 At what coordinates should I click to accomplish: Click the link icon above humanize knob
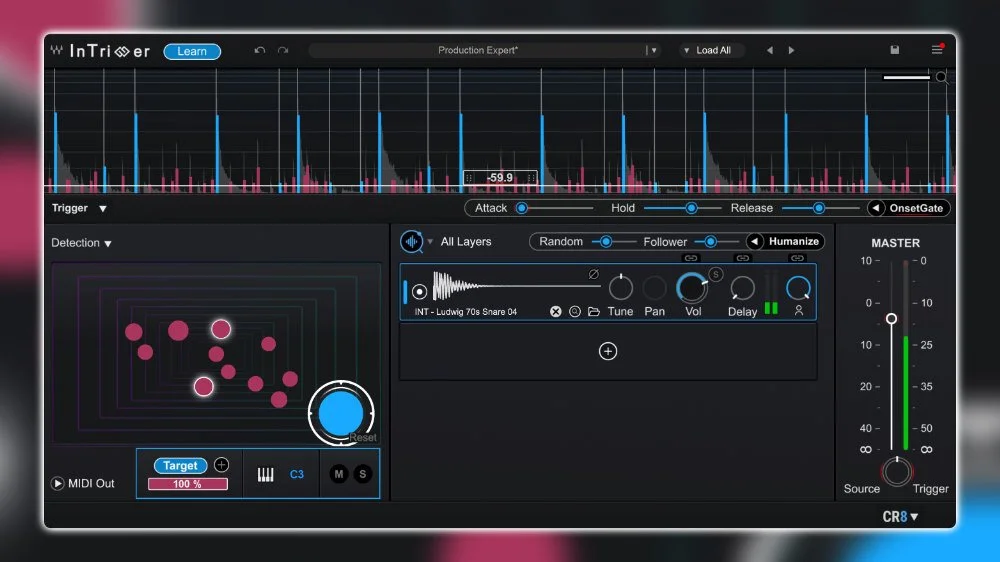797,258
